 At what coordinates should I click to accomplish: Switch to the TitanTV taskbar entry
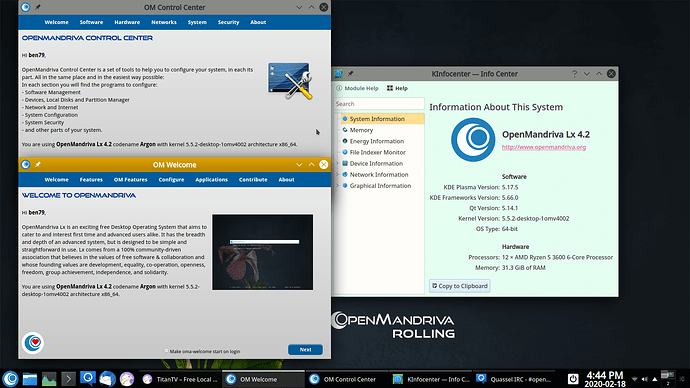[180, 379]
